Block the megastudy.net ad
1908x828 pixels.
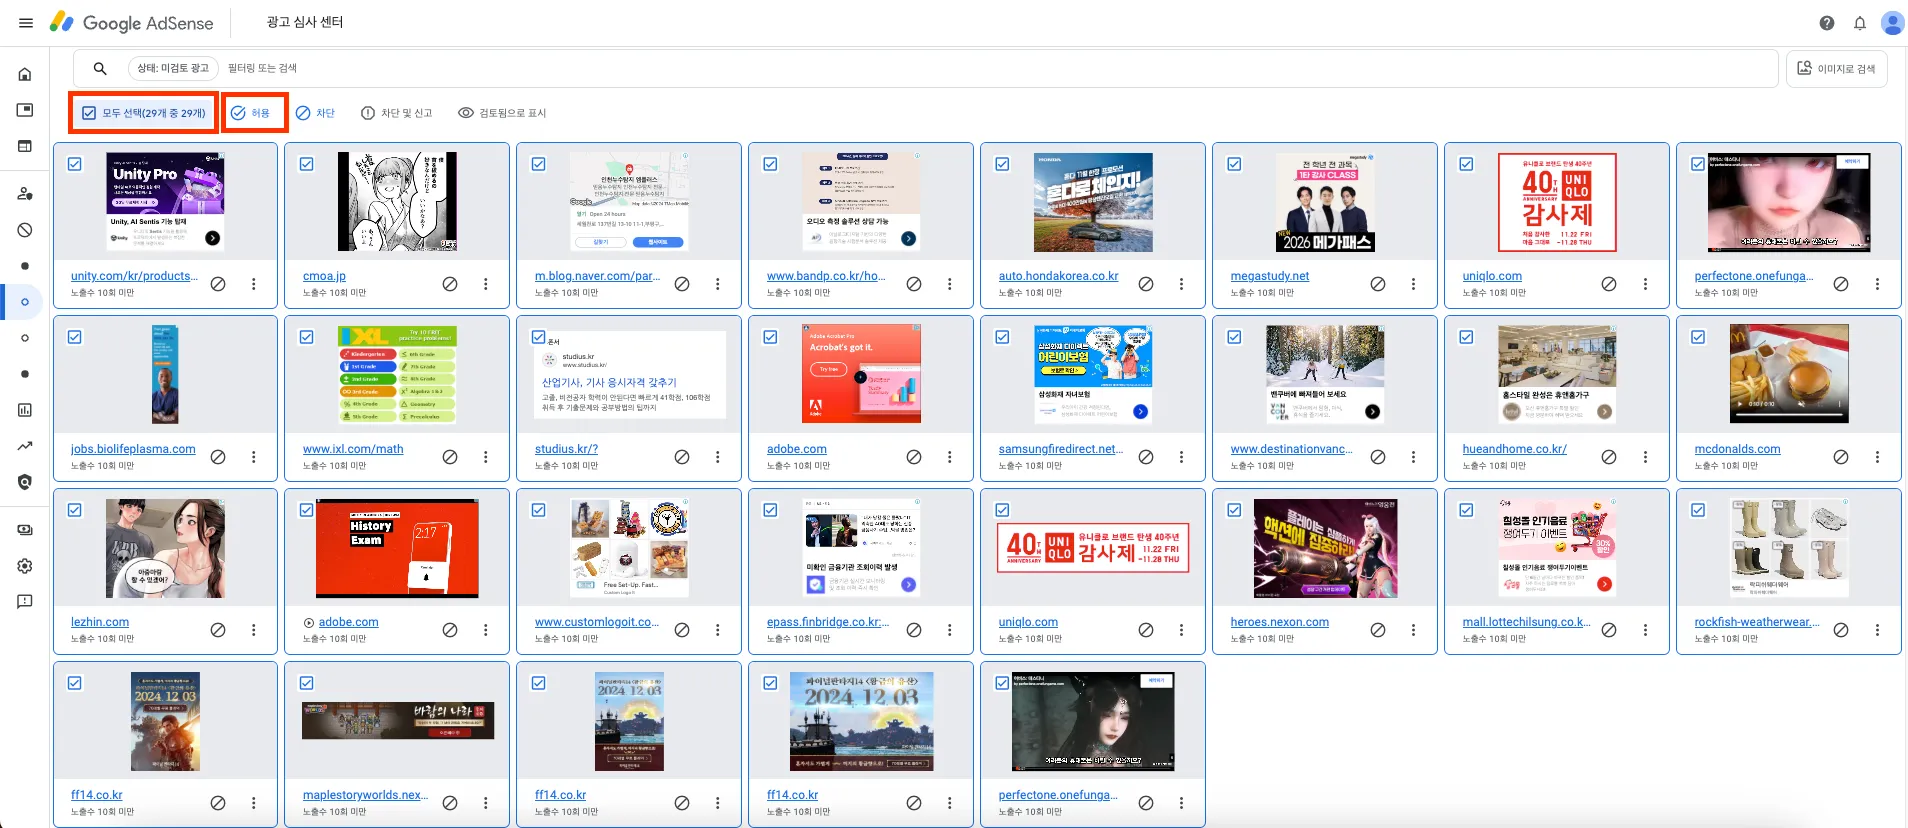1378,284
